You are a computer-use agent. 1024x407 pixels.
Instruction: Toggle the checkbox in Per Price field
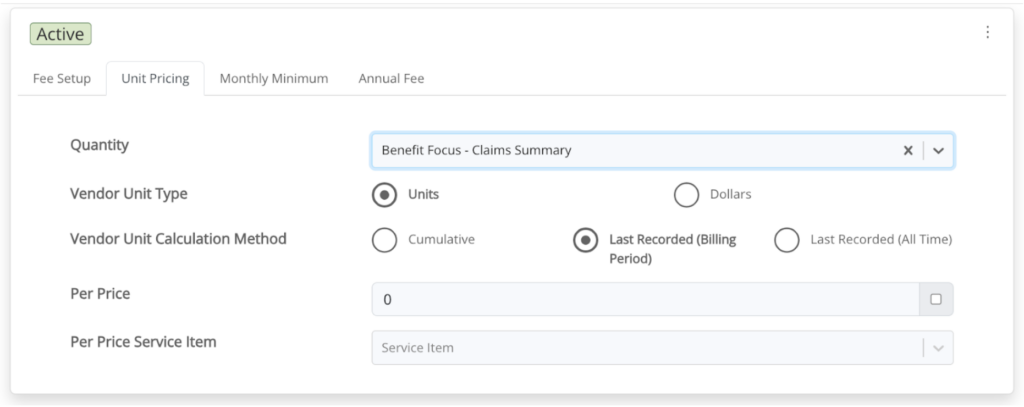point(936,299)
